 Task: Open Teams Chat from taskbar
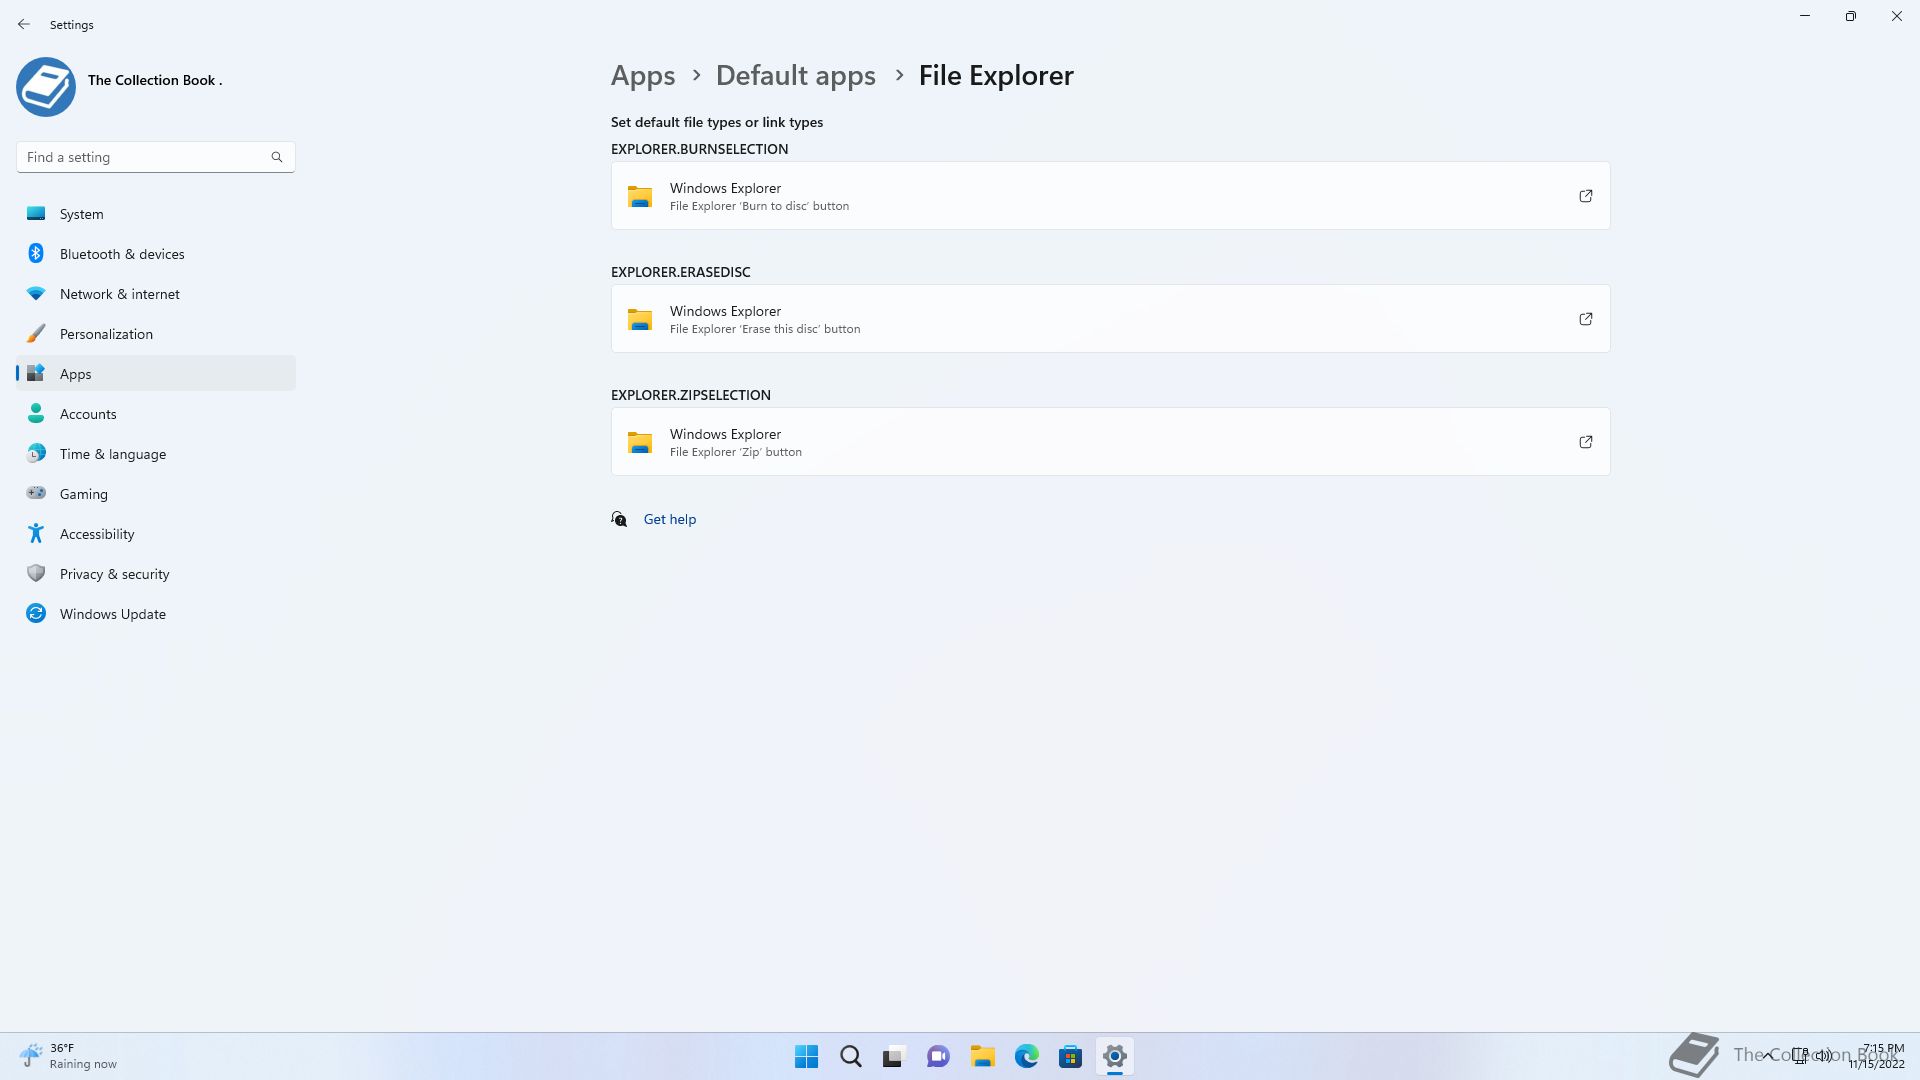[x=938, y=1056]
